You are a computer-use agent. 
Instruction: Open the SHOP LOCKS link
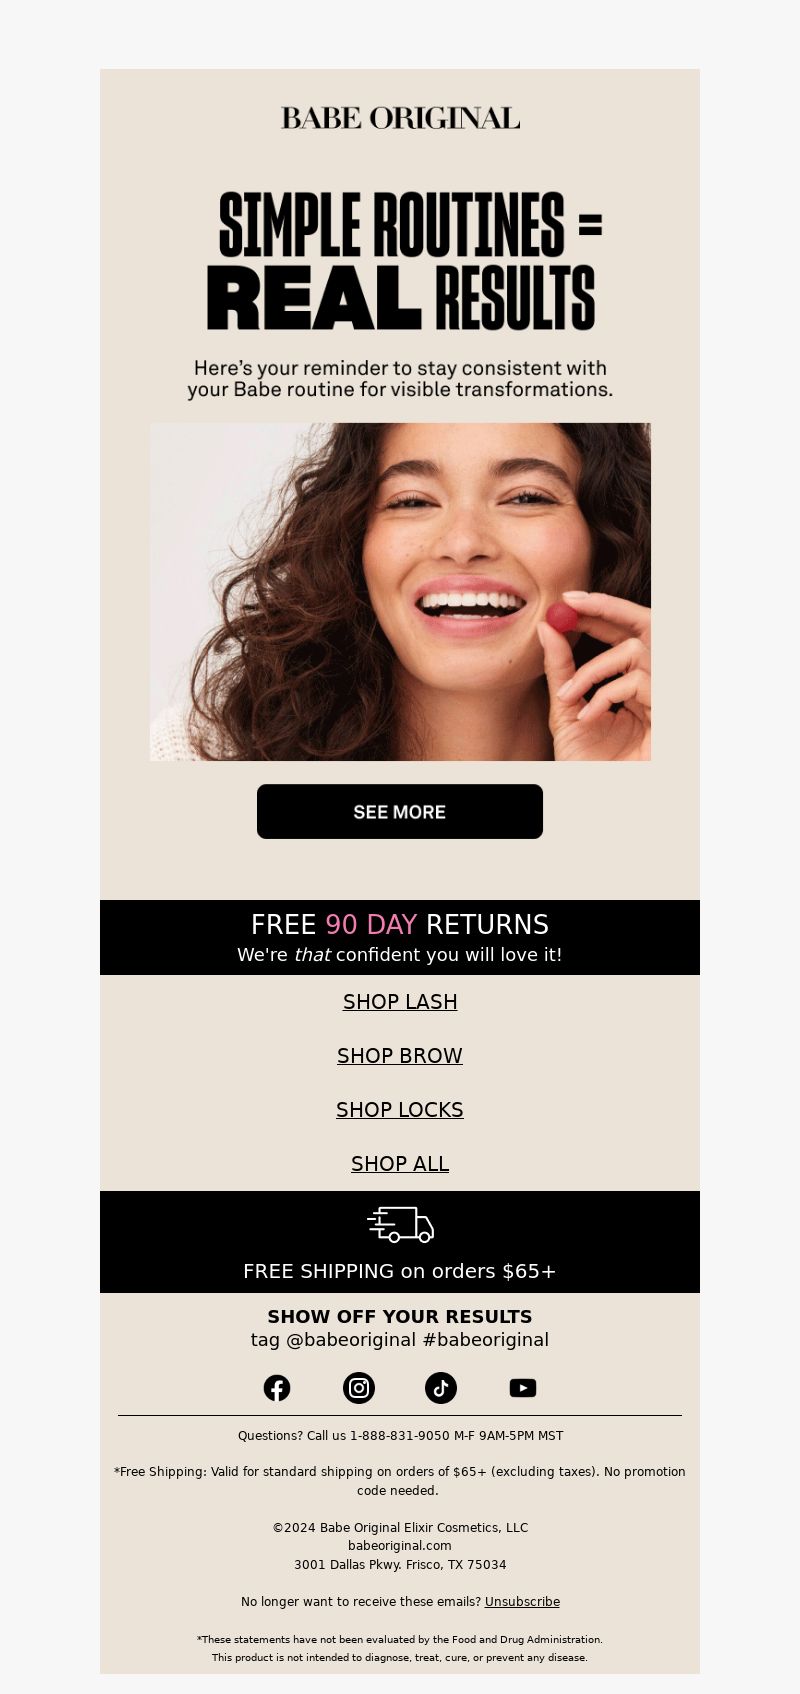coord(400,1110)
